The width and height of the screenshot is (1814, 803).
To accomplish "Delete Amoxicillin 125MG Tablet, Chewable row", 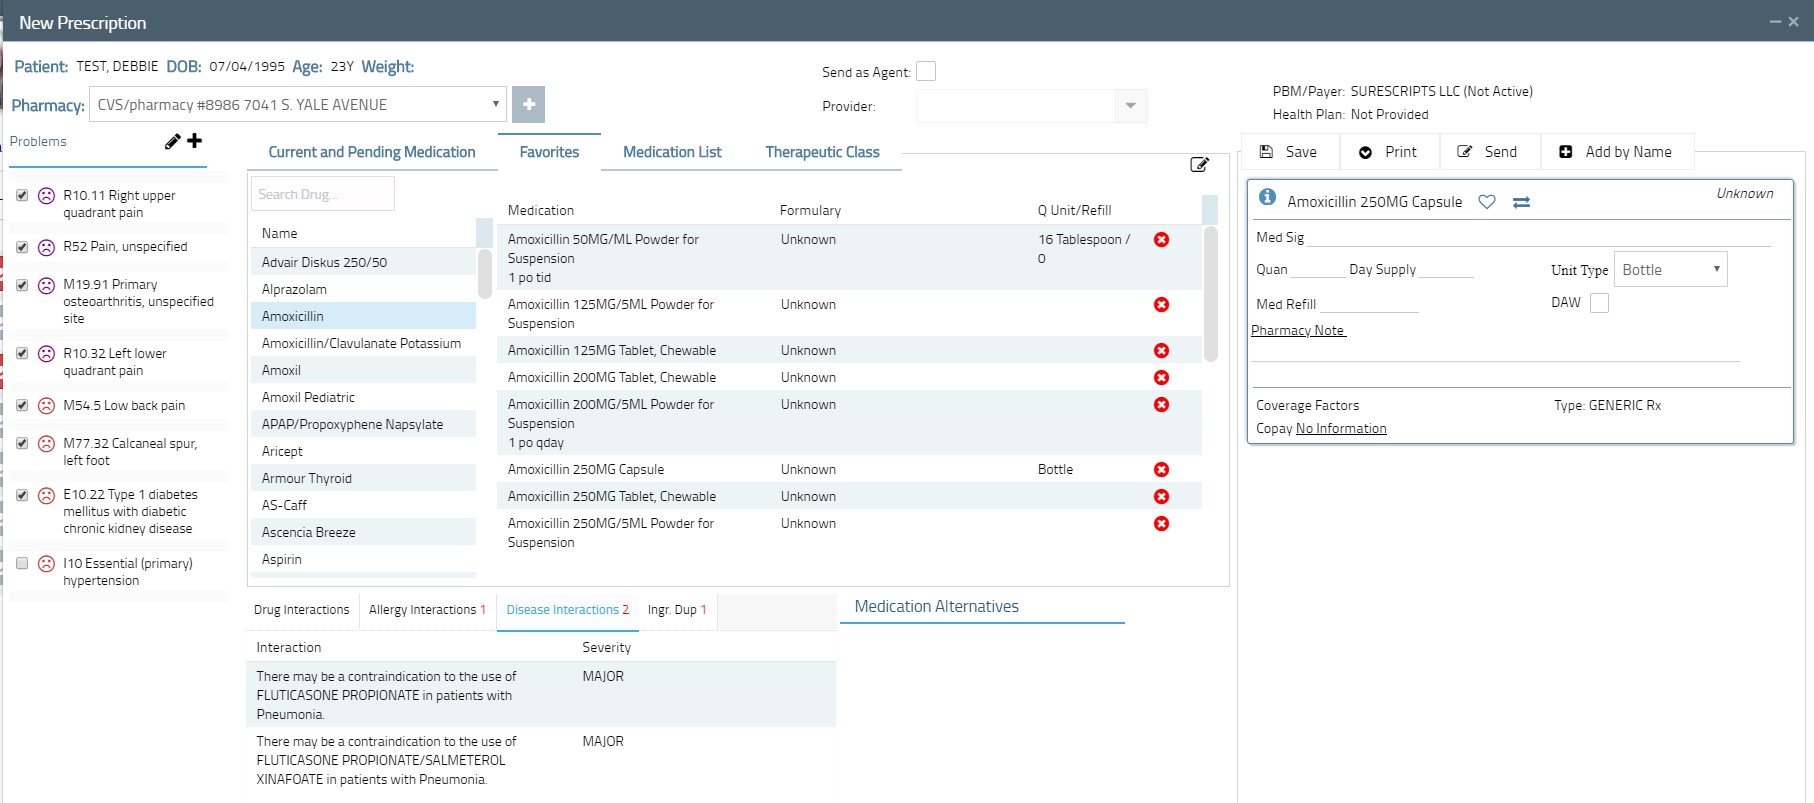I will tap(1161, 351).
